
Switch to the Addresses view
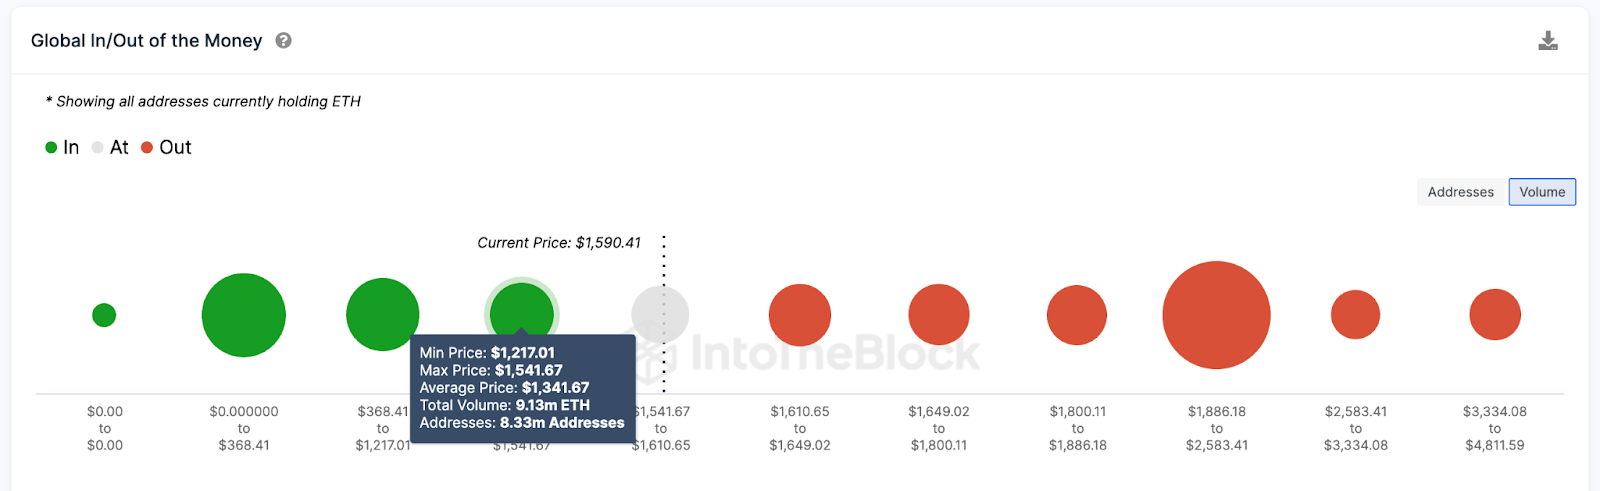(x=1460, y=192)
